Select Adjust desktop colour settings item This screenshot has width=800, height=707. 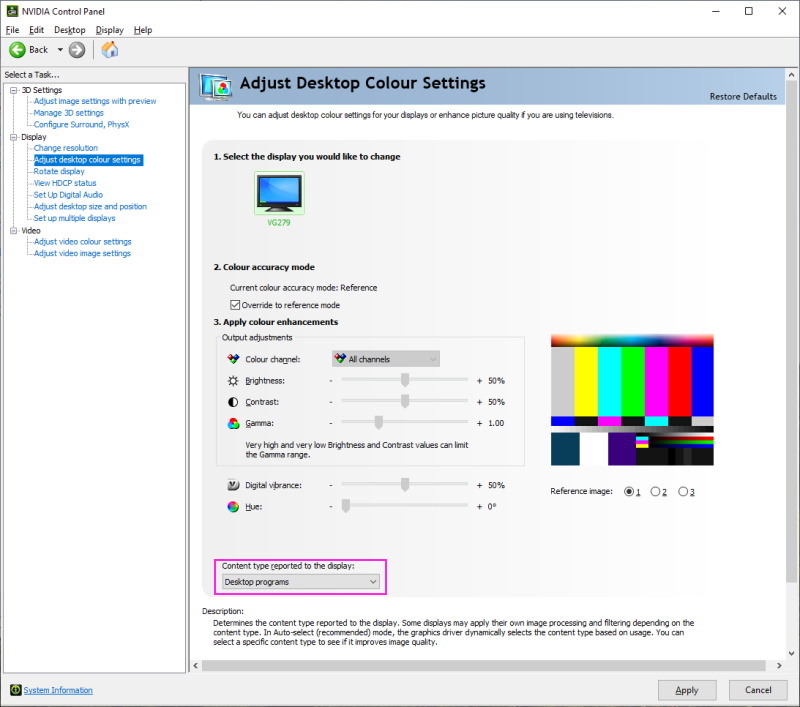pyautogui.click(x=87, y=160)
